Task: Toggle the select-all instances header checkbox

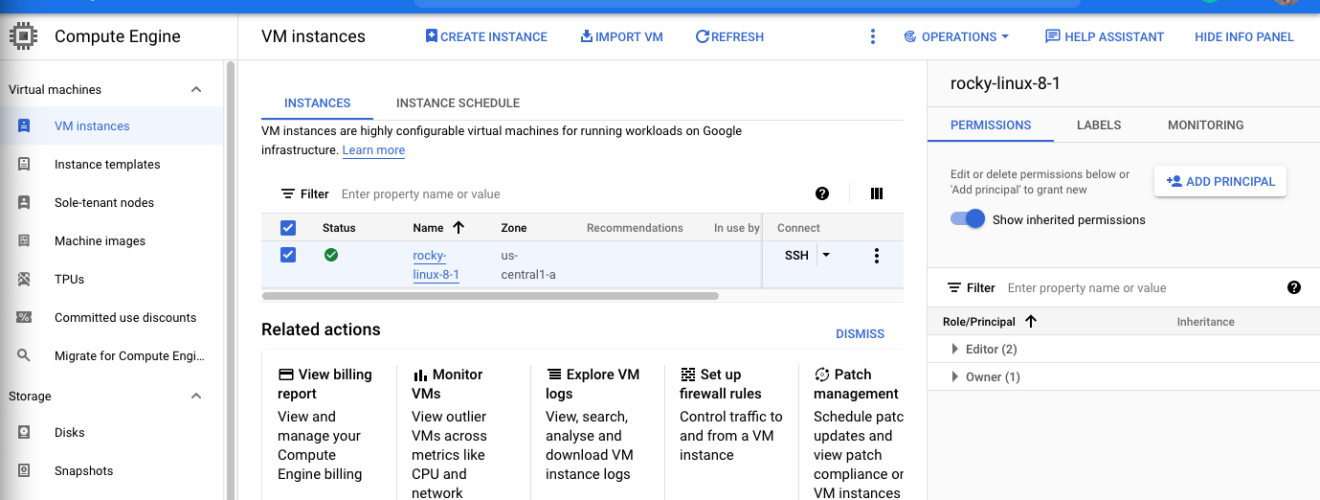Action: tap(288, 228)
